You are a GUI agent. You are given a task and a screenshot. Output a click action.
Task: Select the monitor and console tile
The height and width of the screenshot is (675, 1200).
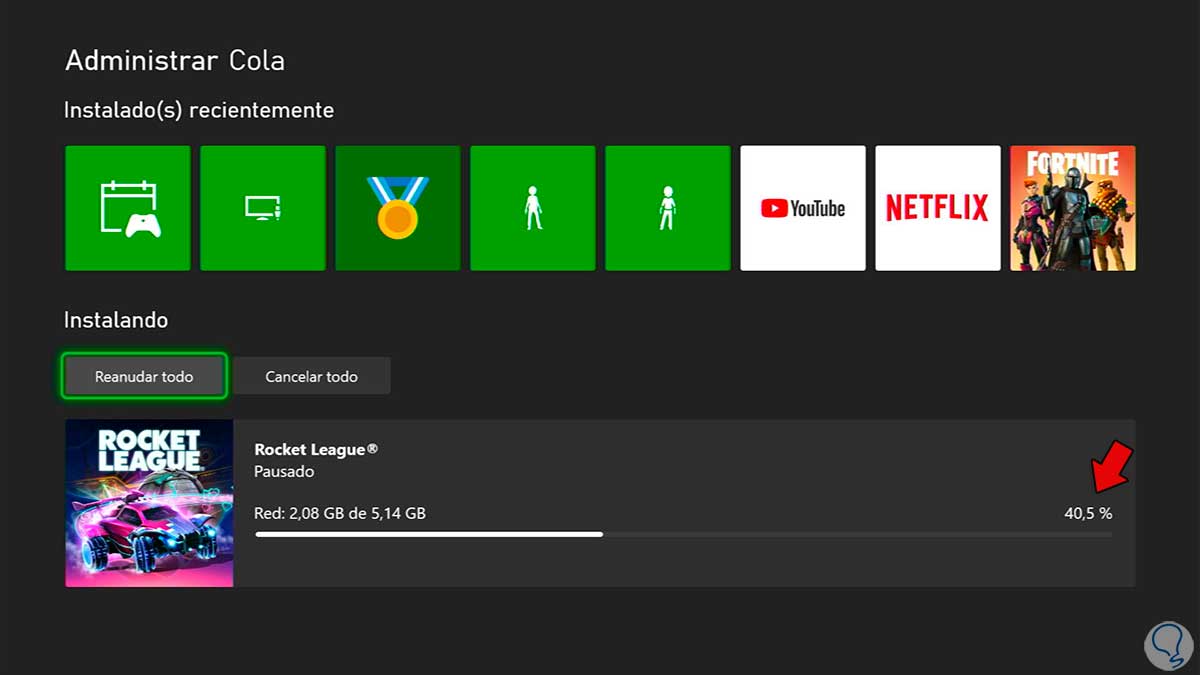[263, 208]
